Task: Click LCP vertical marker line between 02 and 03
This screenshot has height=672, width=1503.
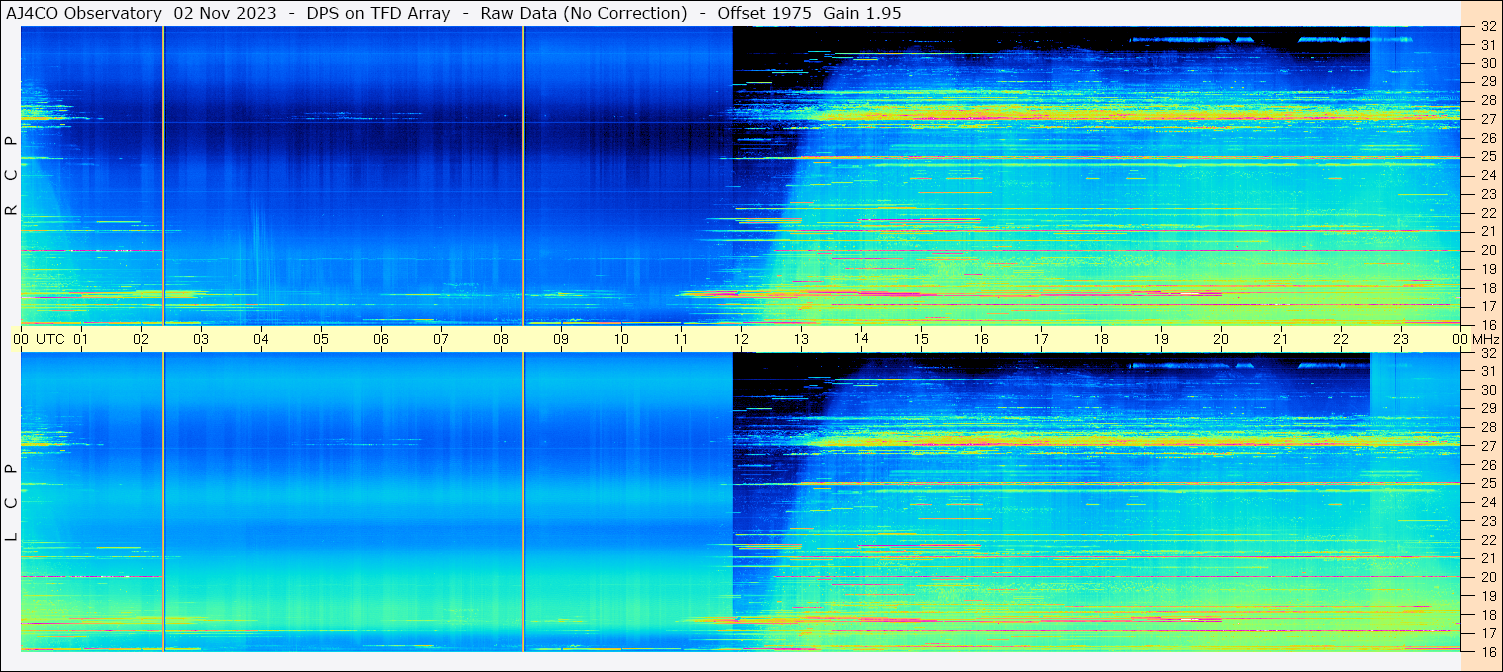Action: (162, 502)
